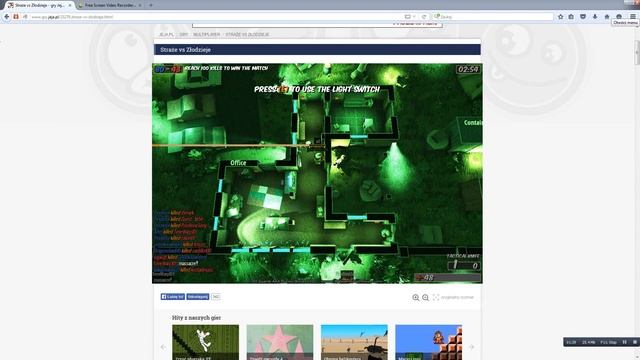Go back with the browser back arrow
640x360 pixels.
[x=7, y=17]
